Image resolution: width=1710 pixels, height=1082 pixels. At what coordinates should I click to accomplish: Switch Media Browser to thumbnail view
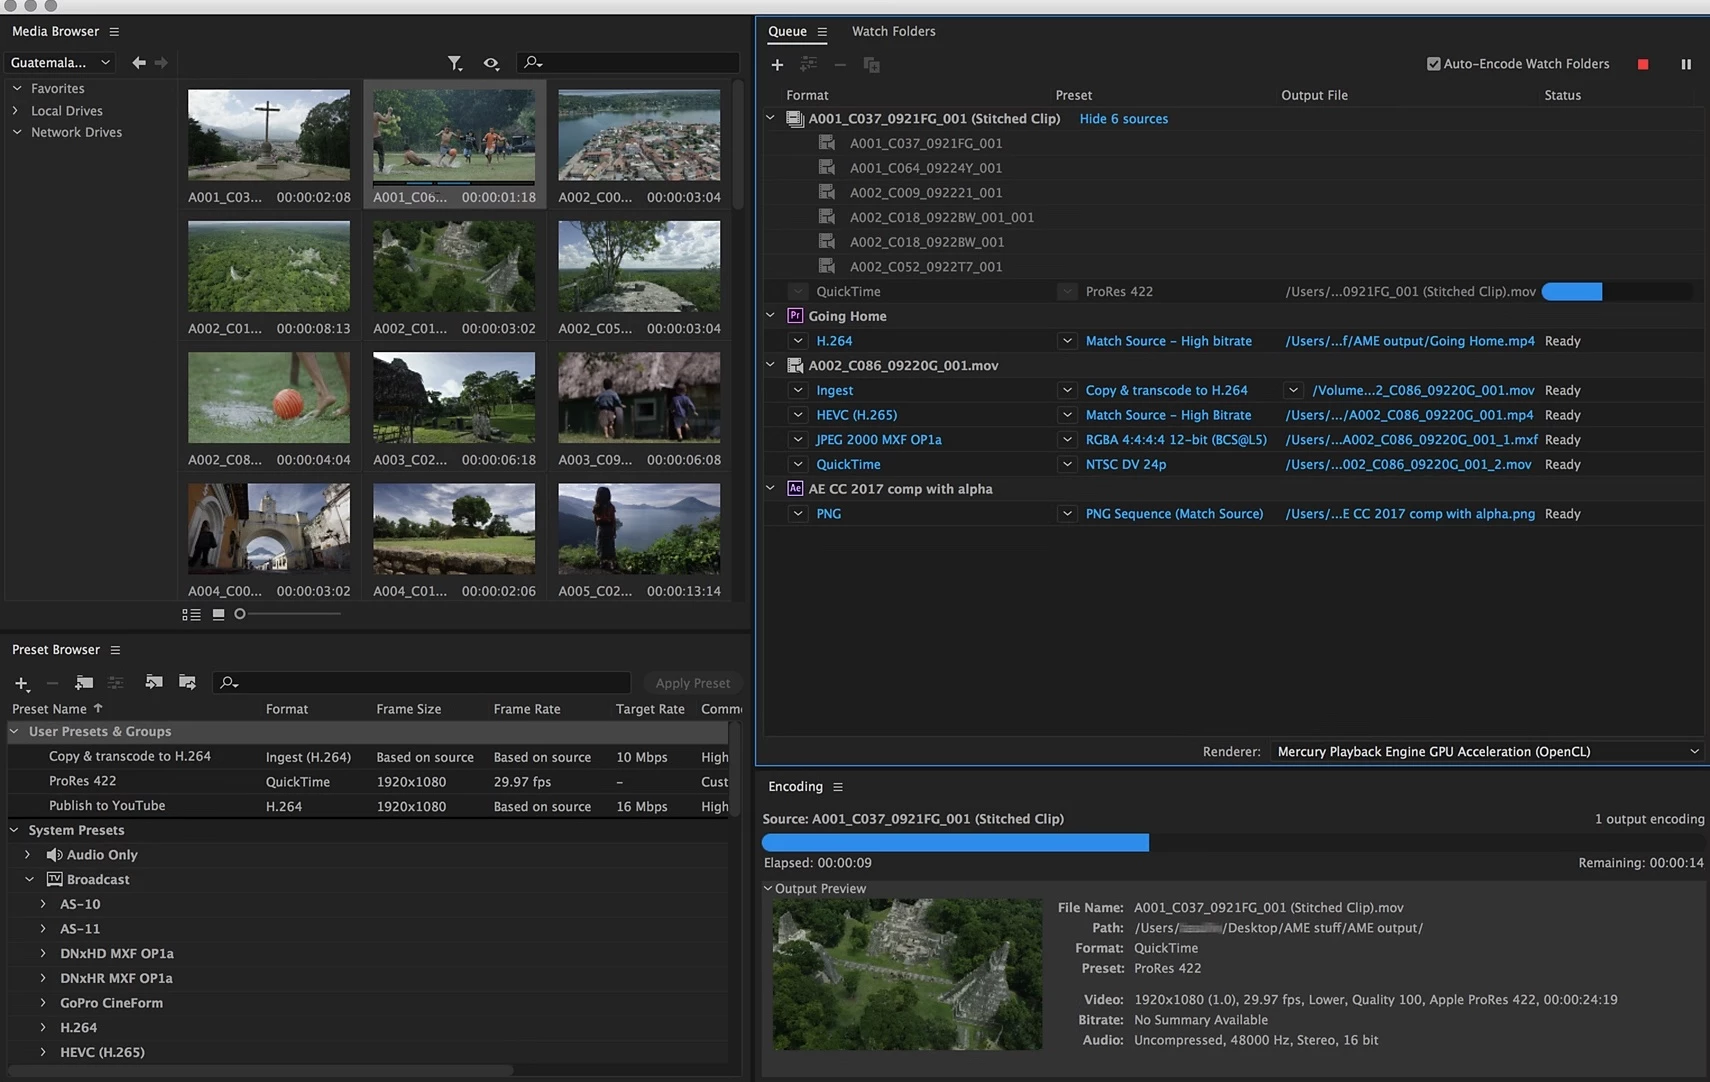(218, 614)
